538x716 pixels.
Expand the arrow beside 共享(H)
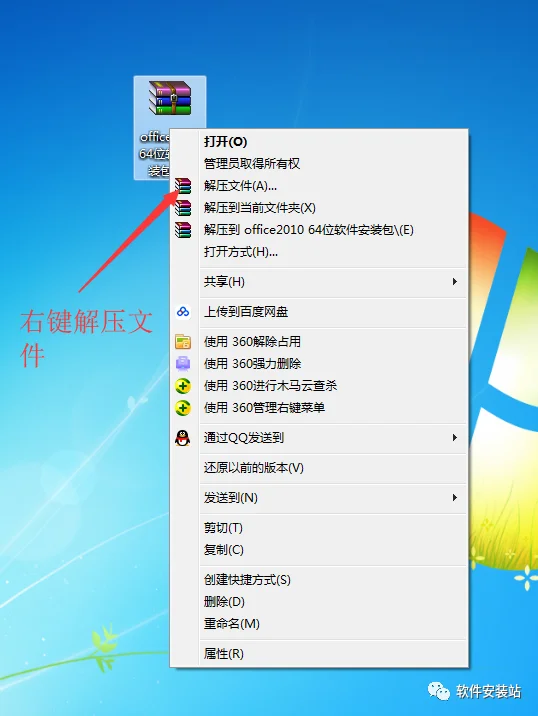(x=454, y=282)
